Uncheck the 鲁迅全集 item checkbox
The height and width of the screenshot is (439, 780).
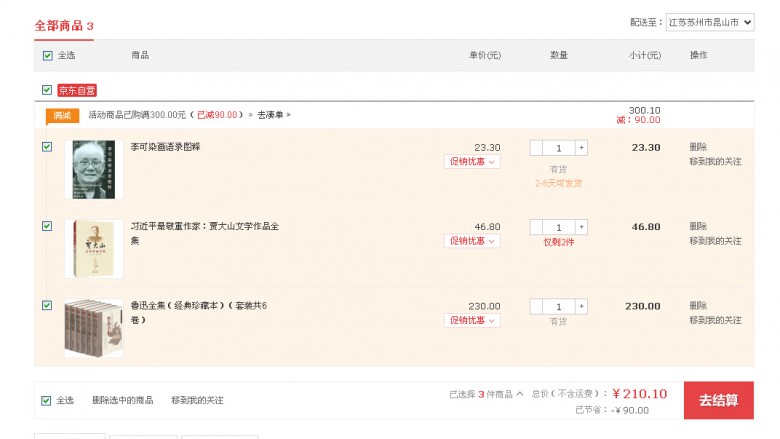(x=47, y=305)
